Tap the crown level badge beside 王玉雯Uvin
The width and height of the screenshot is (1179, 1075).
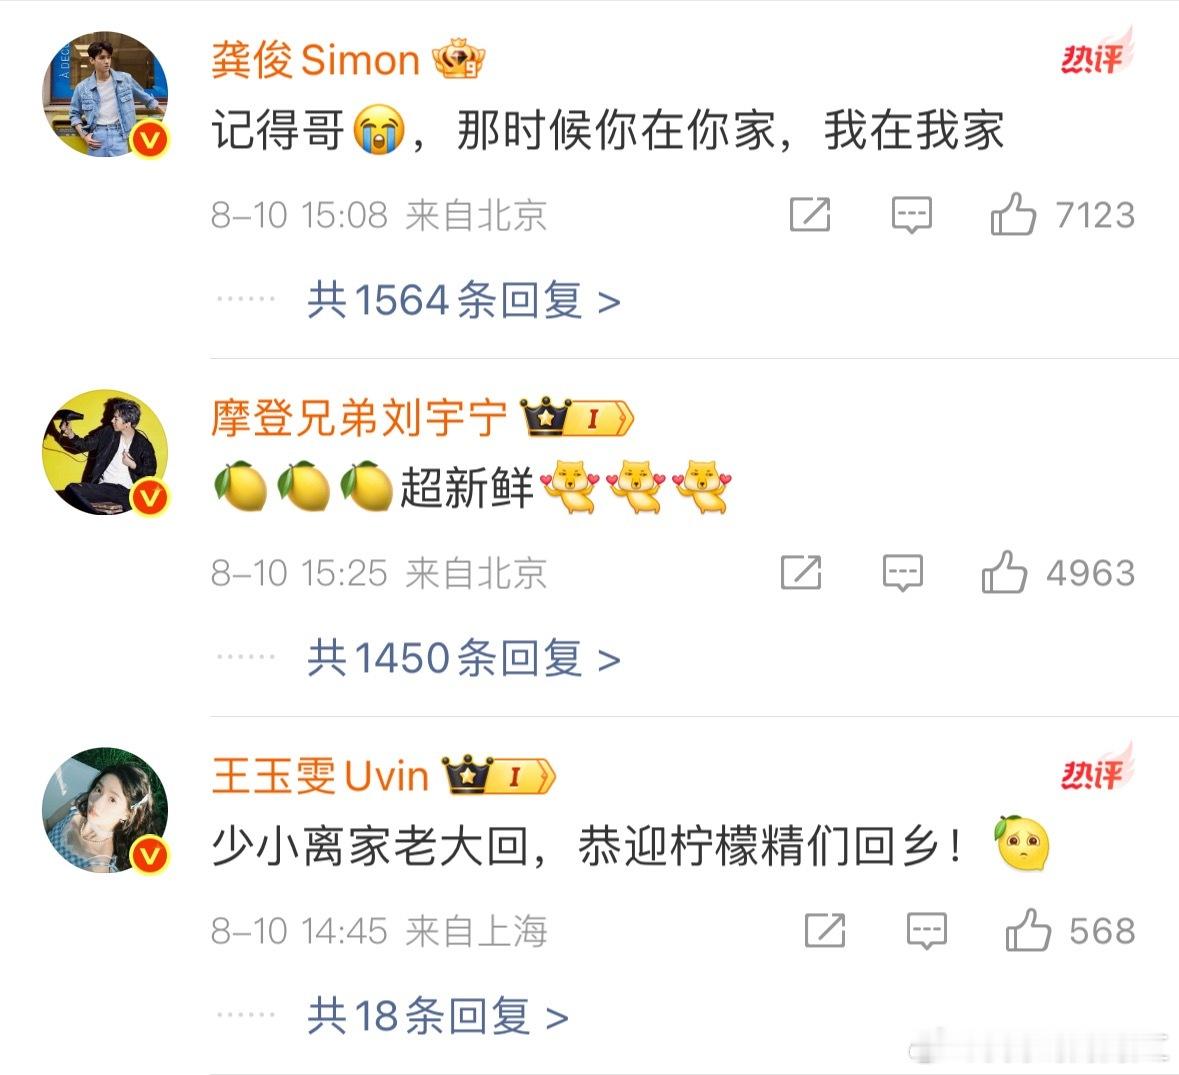(x=499, y=775)
